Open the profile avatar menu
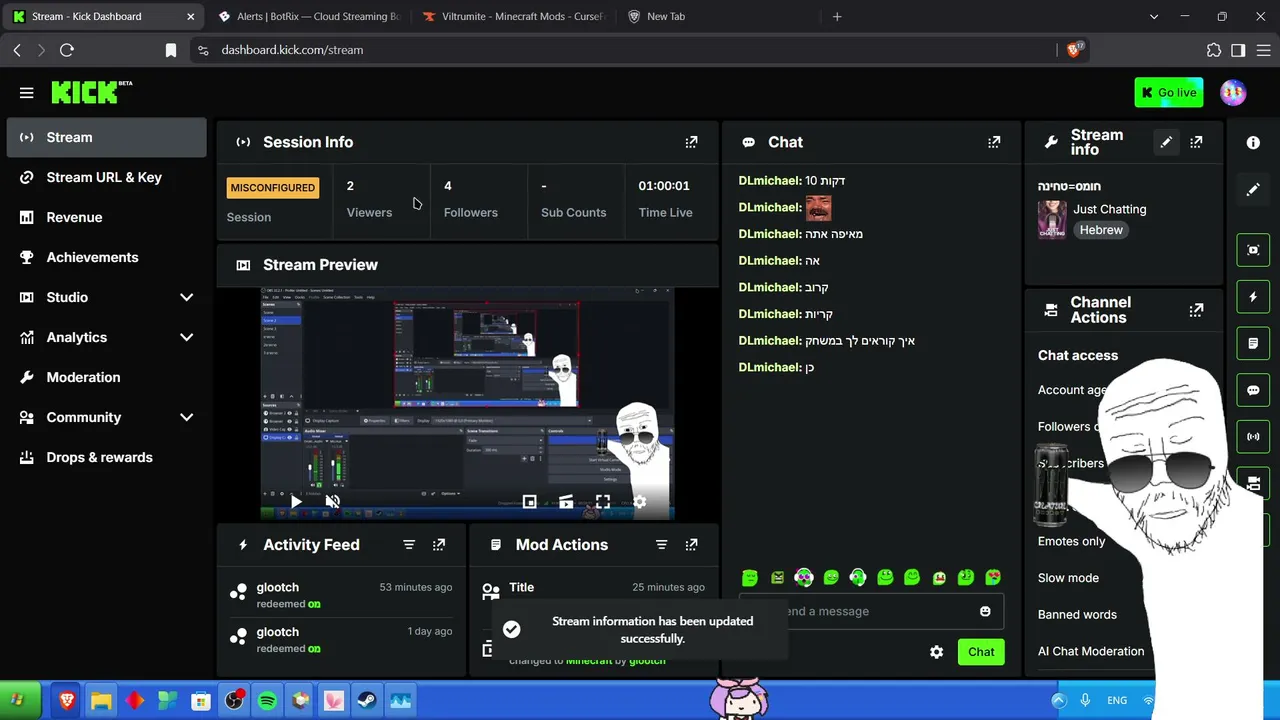 (1233, 92)
